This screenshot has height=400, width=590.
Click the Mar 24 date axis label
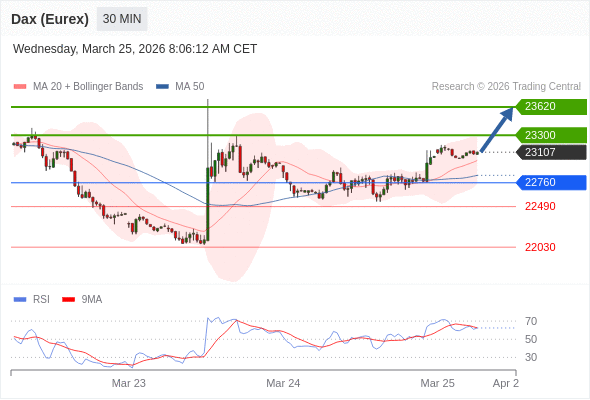pyautogui.click(x=283, y=383)
